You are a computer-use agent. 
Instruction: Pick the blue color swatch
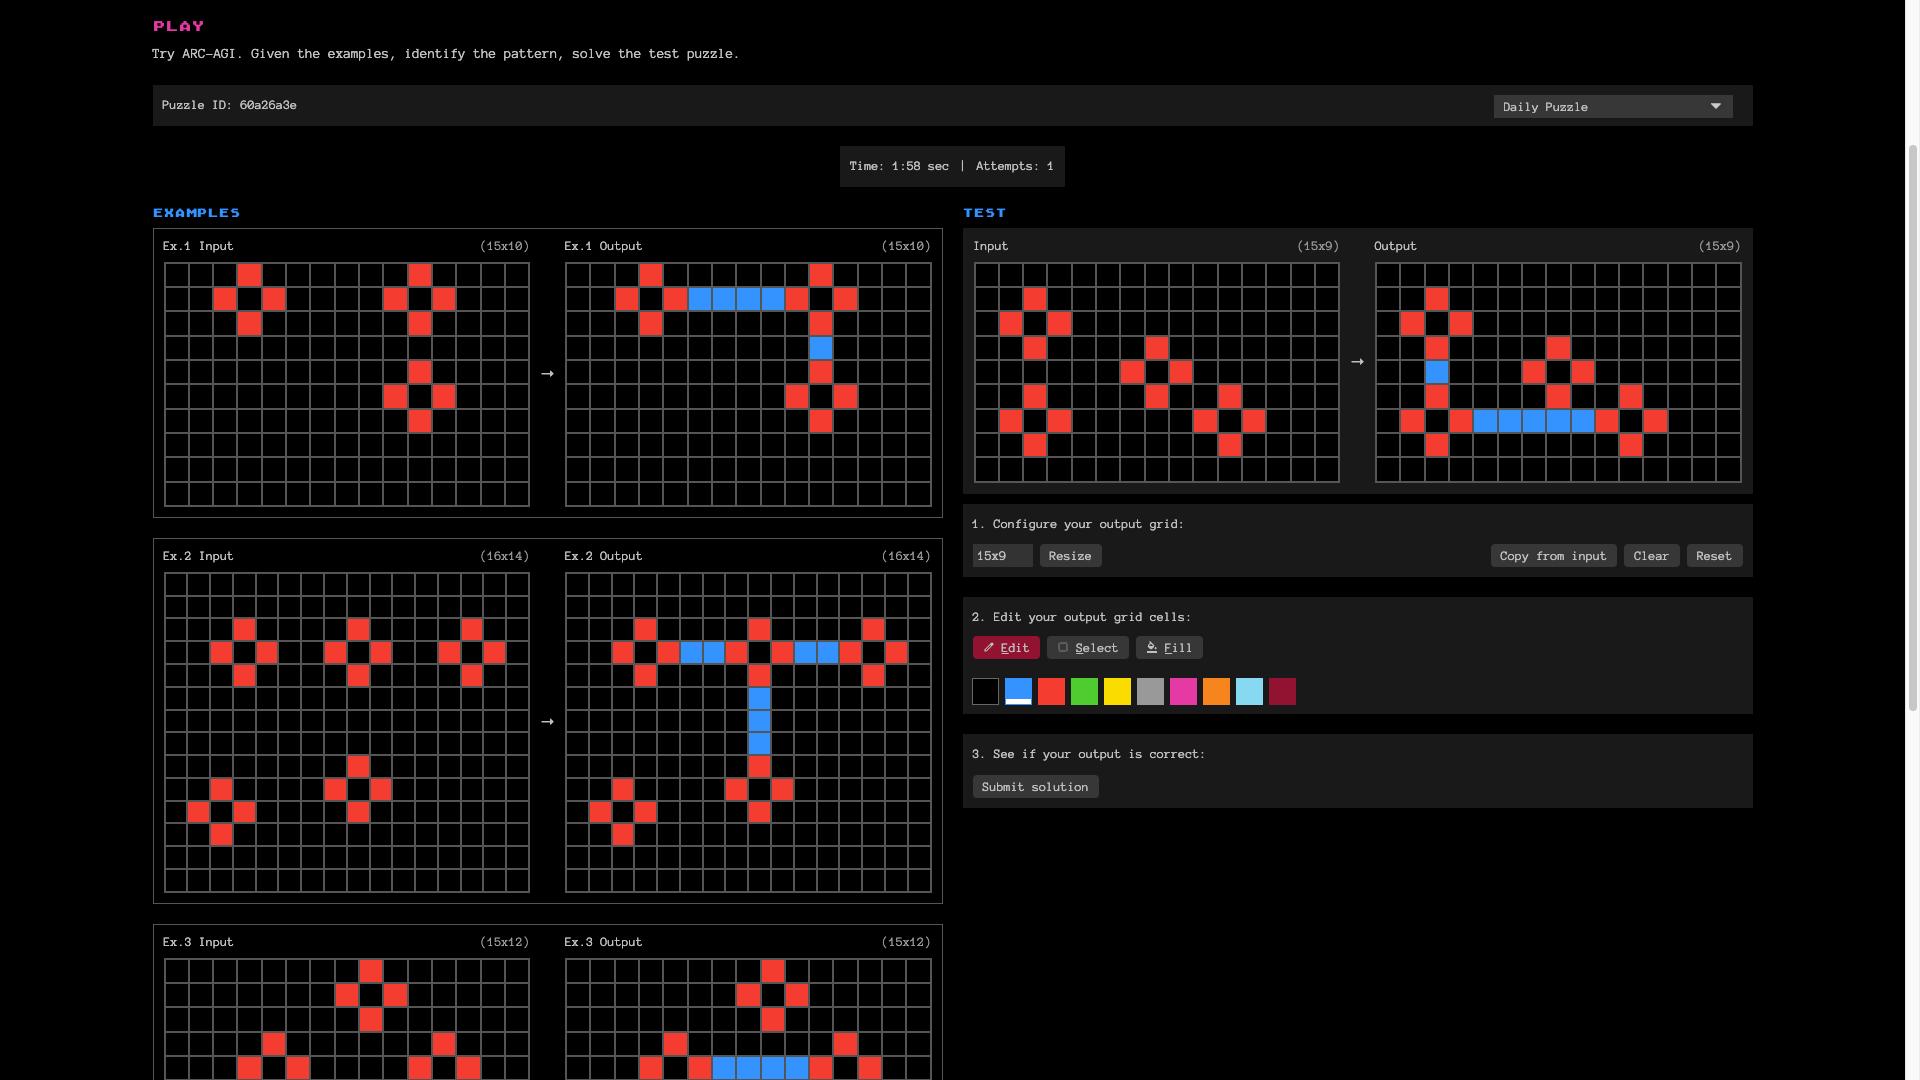click(x=1018, y=691)
